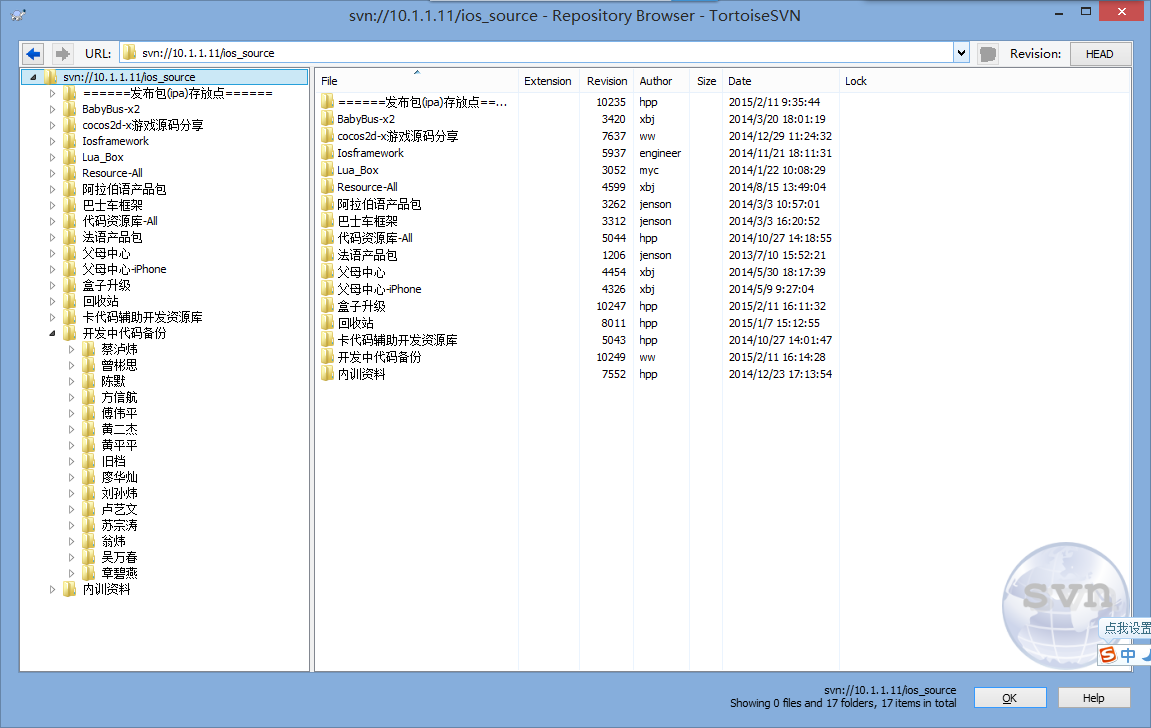Expand the 吴万春 subfolder node
This screenshot has width=1151, height=728.
click(x=71, y=557)
